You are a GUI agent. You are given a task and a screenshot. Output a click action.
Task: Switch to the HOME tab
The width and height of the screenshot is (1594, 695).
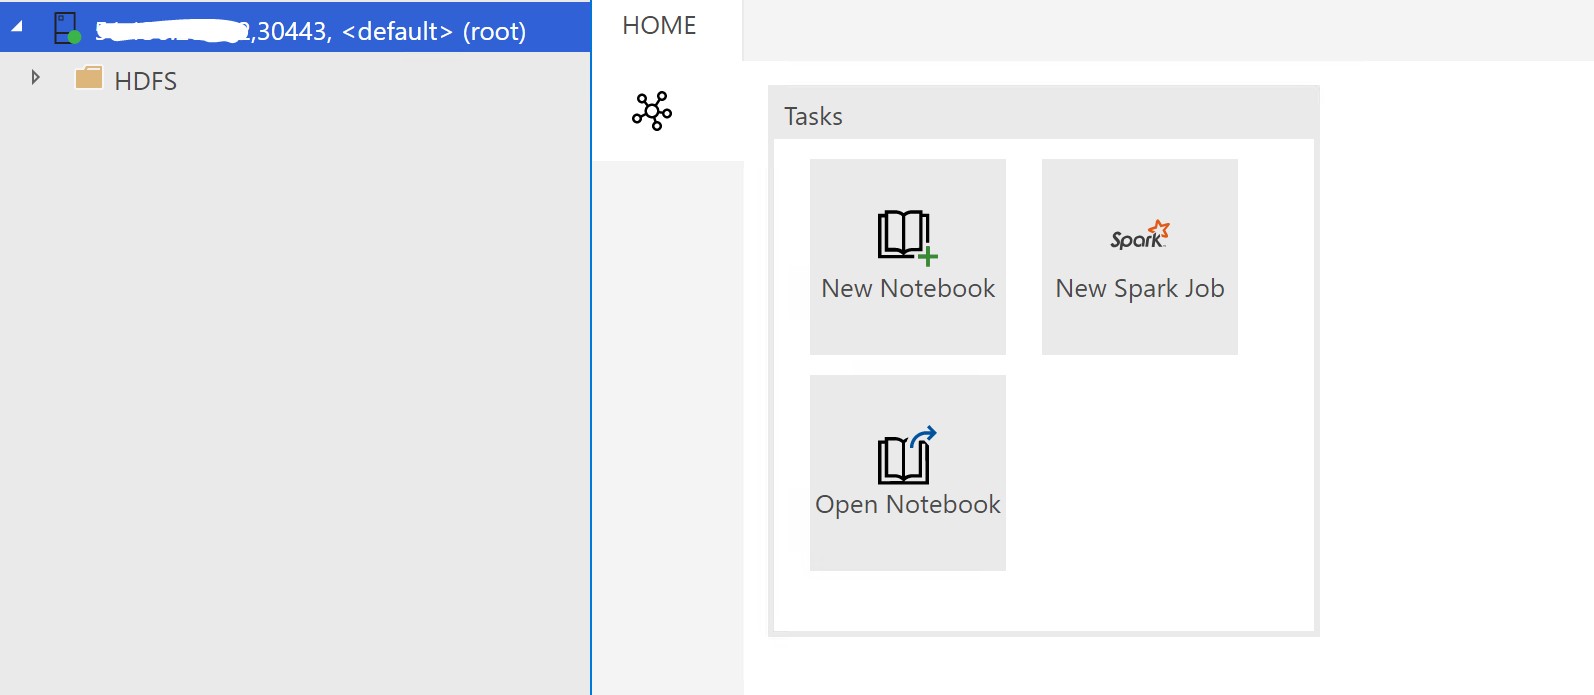pos(659,26)
